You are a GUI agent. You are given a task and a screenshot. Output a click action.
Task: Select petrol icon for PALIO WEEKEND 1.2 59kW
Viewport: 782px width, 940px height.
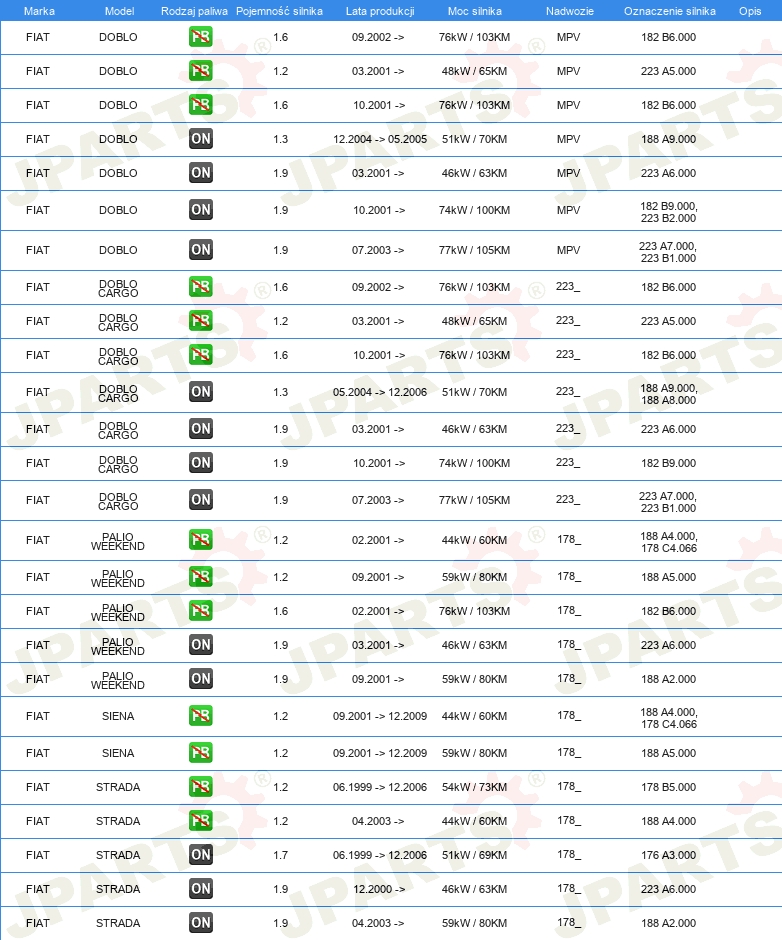200,577
